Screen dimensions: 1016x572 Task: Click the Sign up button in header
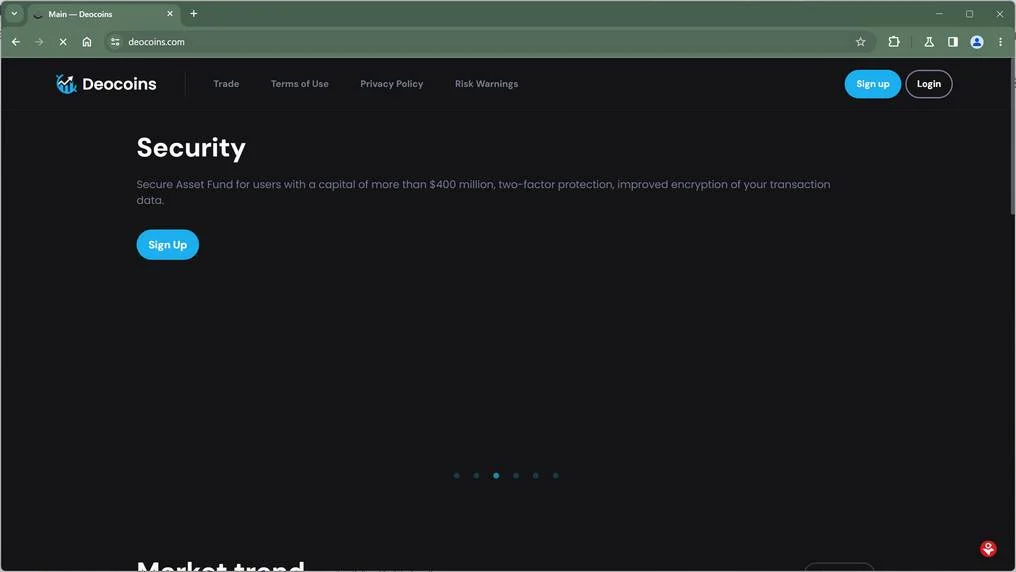click(872, 84)
